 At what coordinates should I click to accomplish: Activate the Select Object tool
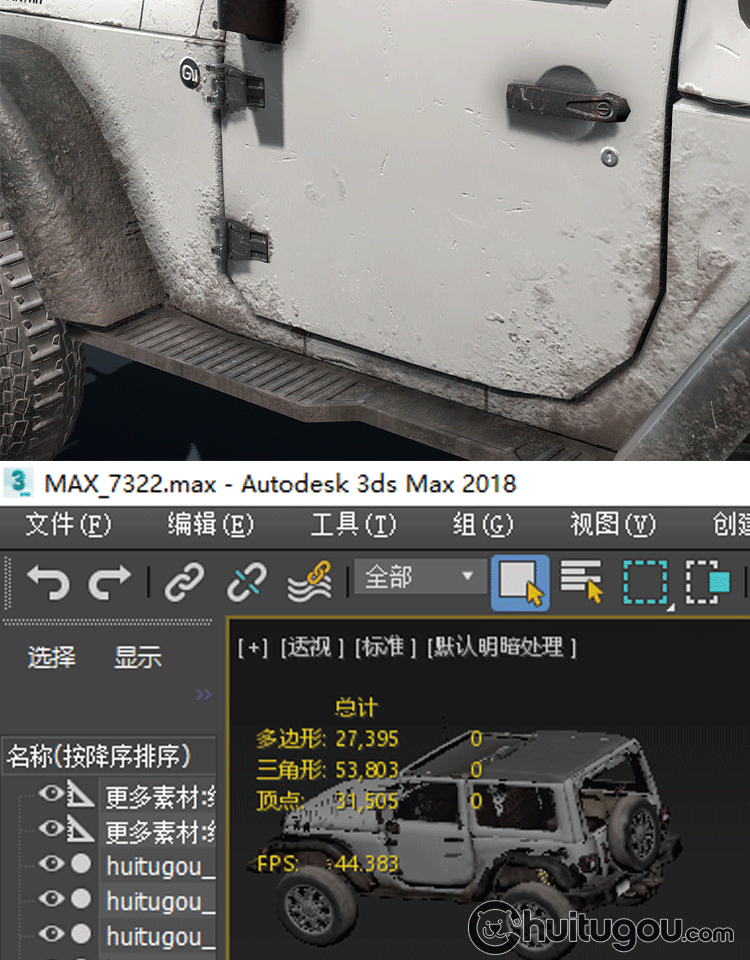click(x=520, y=583)
